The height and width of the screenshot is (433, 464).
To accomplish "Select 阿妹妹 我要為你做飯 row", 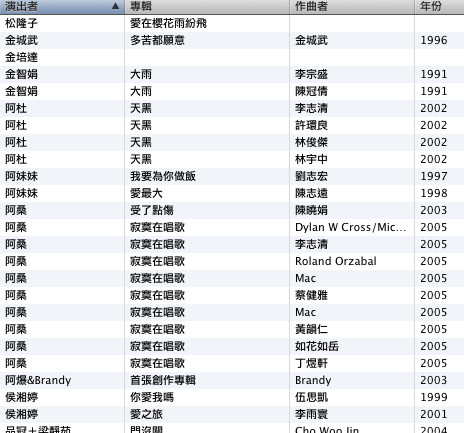I will point(232,176).
